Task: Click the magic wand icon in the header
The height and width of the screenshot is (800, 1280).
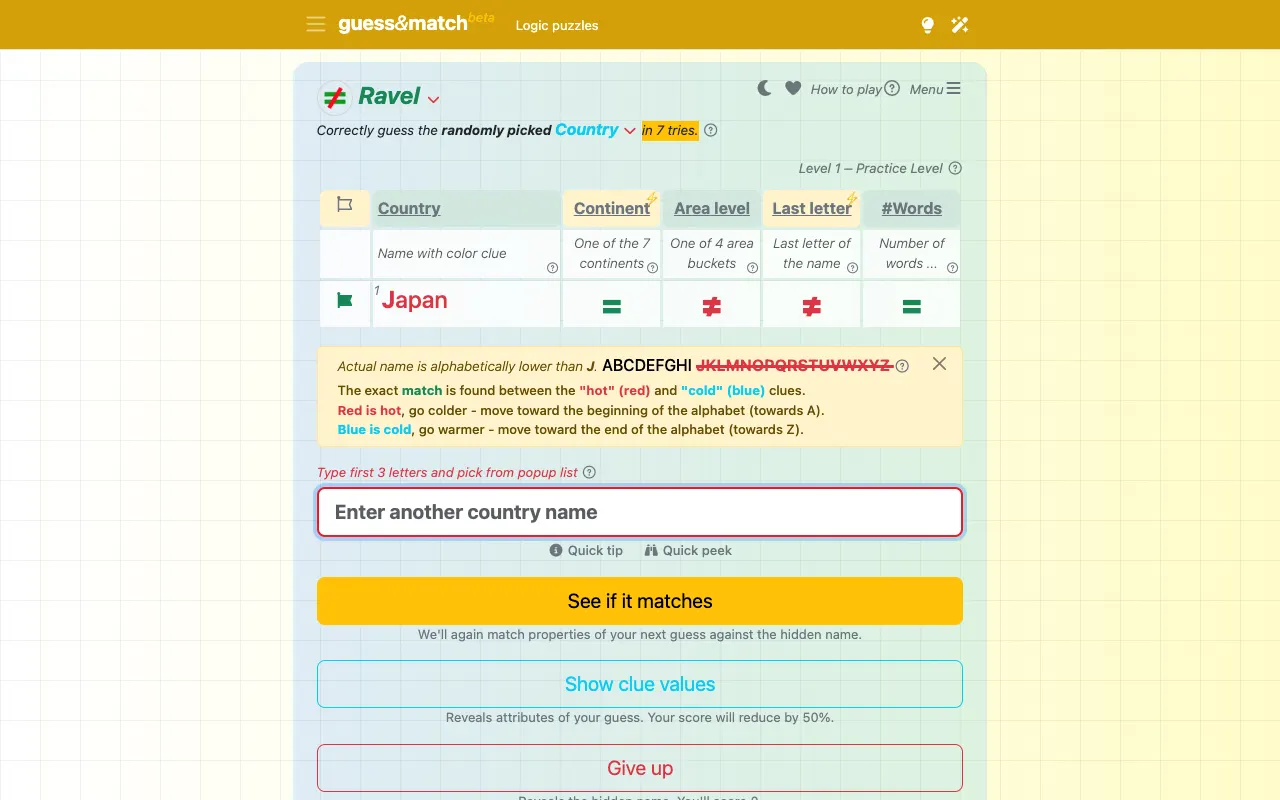Action: tap(960, 25)
